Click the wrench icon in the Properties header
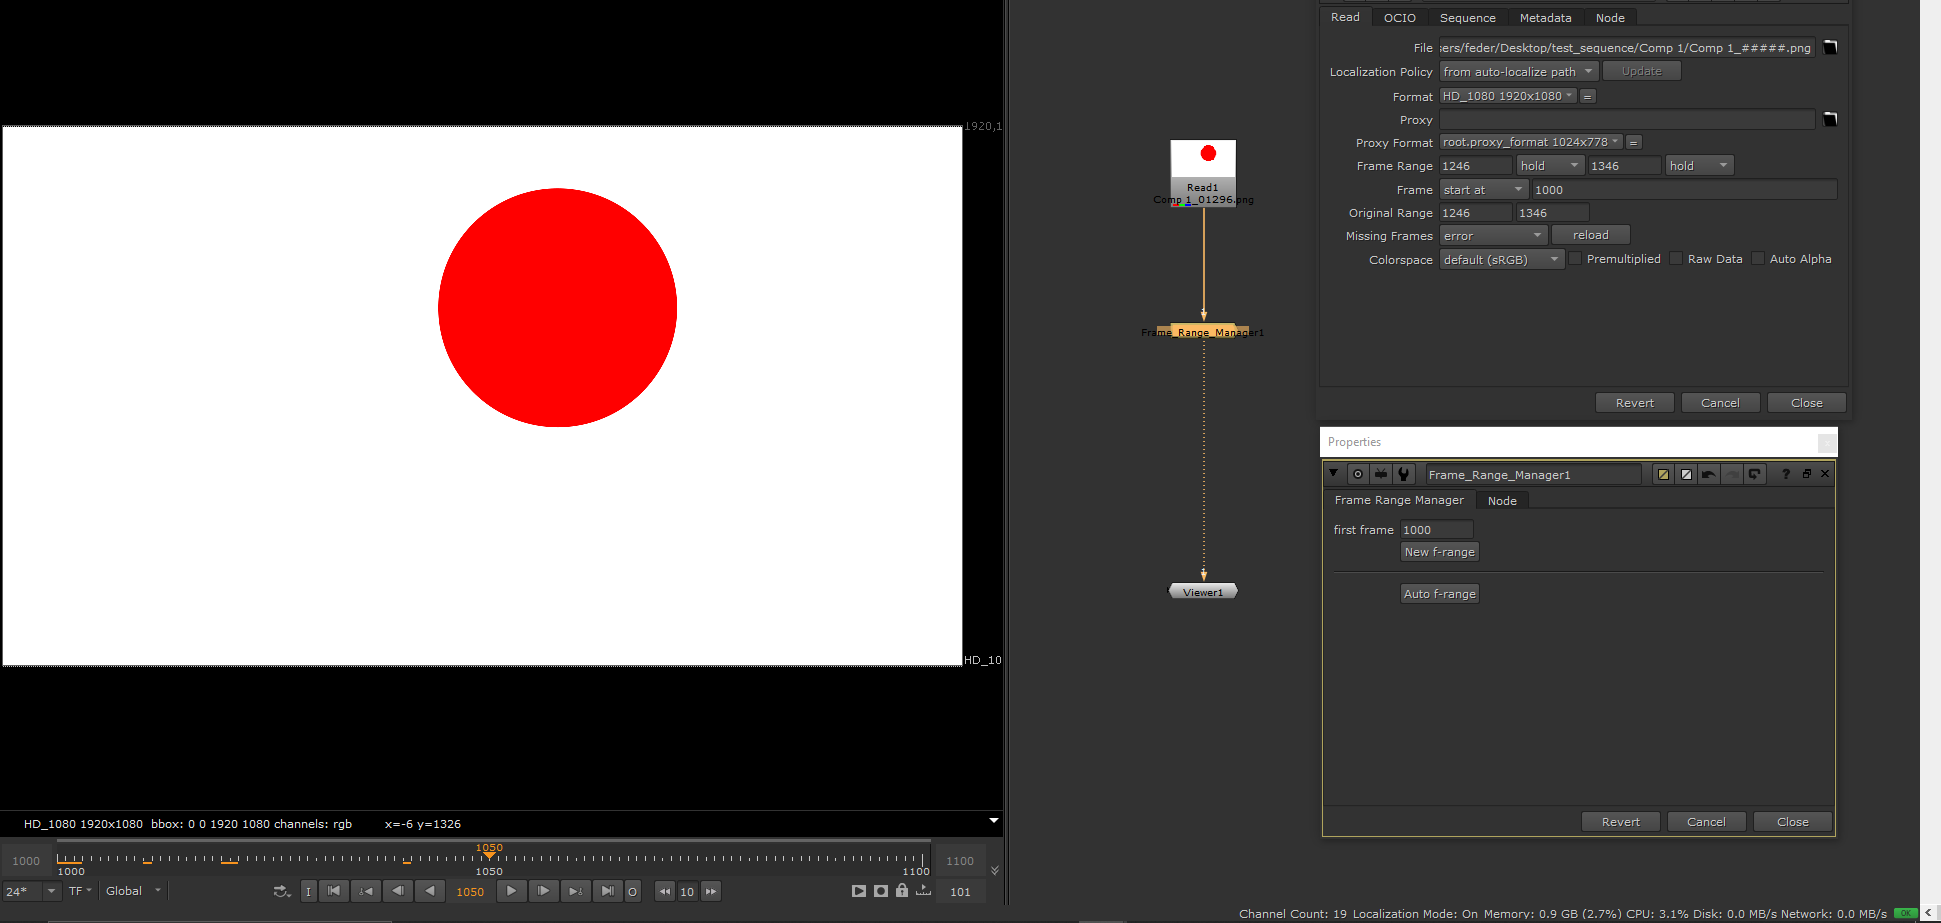Image resolution: width=1941 pixels, height=923 pixels. tap(1404, 473)
